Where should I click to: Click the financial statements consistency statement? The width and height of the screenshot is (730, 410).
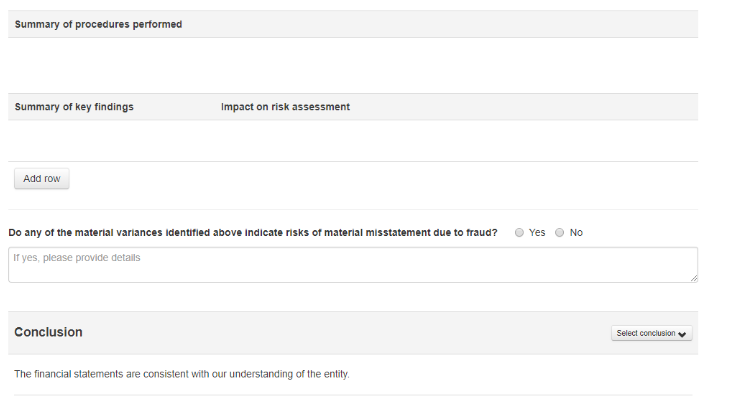181,374
